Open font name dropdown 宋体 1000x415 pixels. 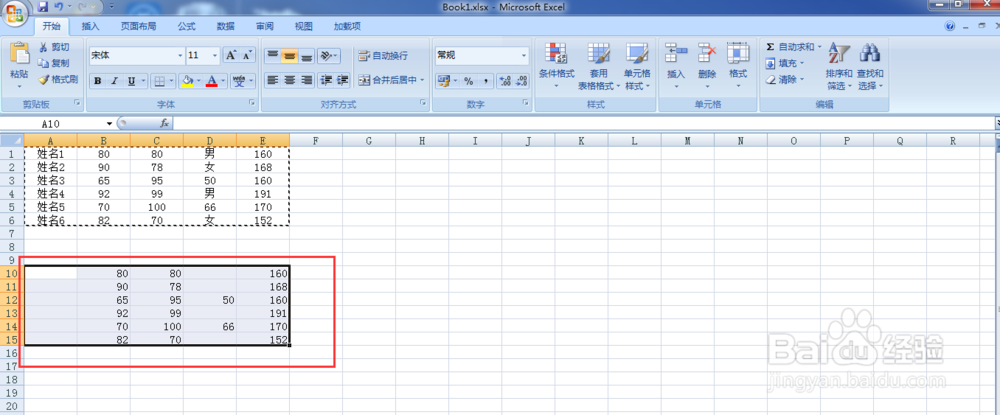click(x=180, y=55)
